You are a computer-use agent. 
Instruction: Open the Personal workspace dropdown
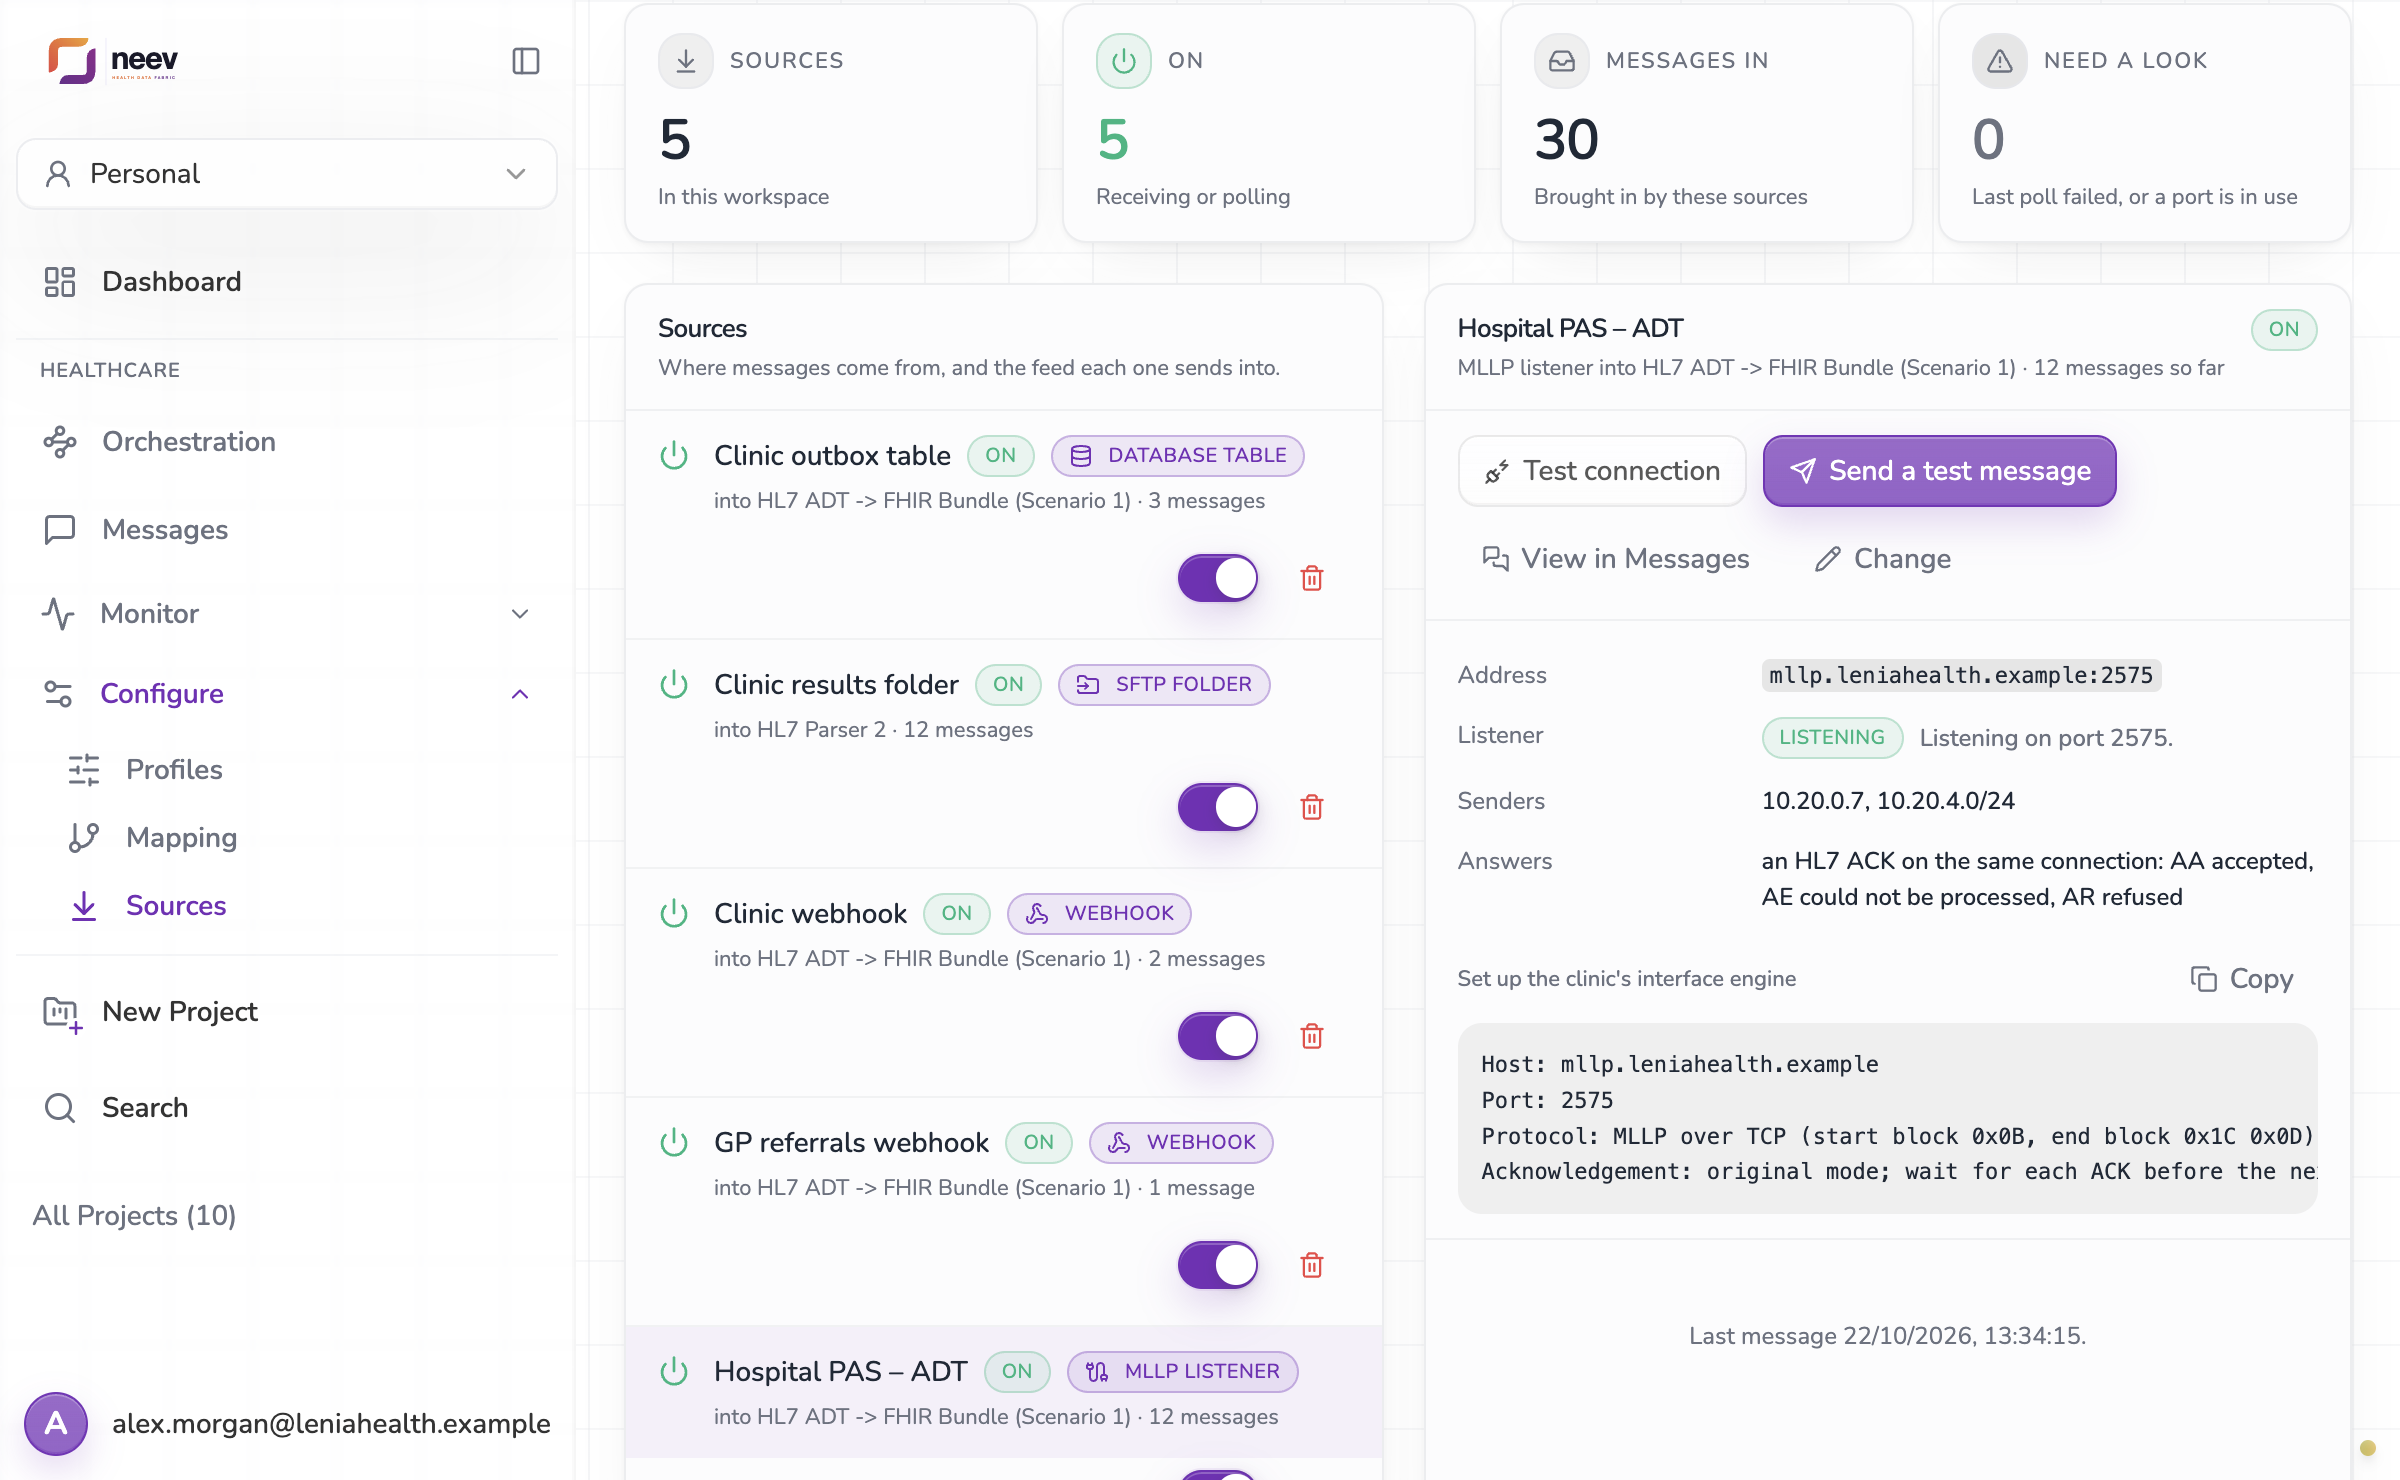(287, 174)
